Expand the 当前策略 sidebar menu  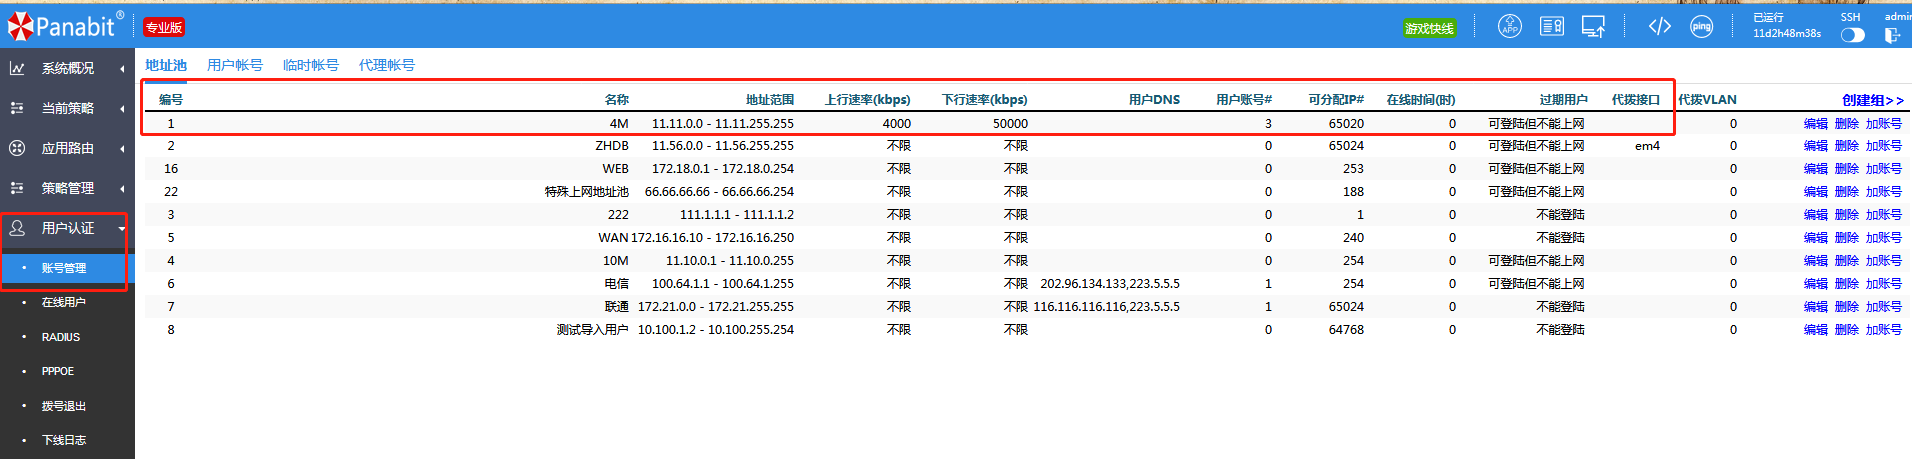point(67,108)
